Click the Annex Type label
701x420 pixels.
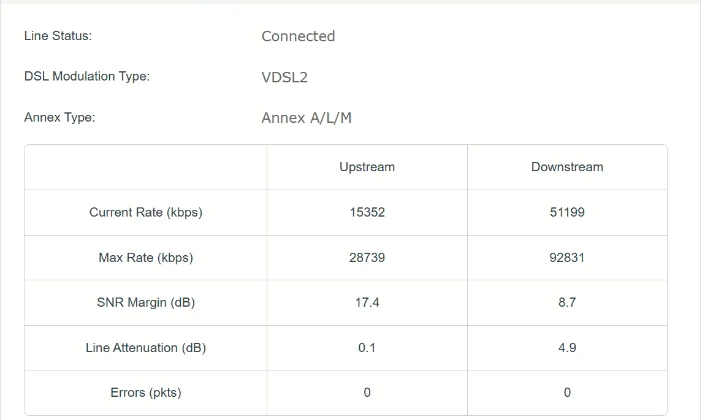59,118
